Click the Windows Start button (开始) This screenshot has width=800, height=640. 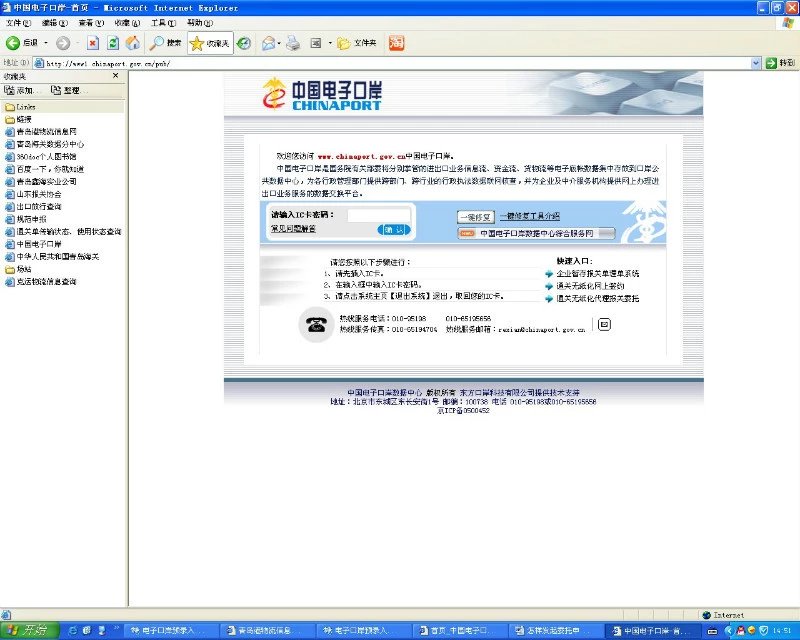29,631
